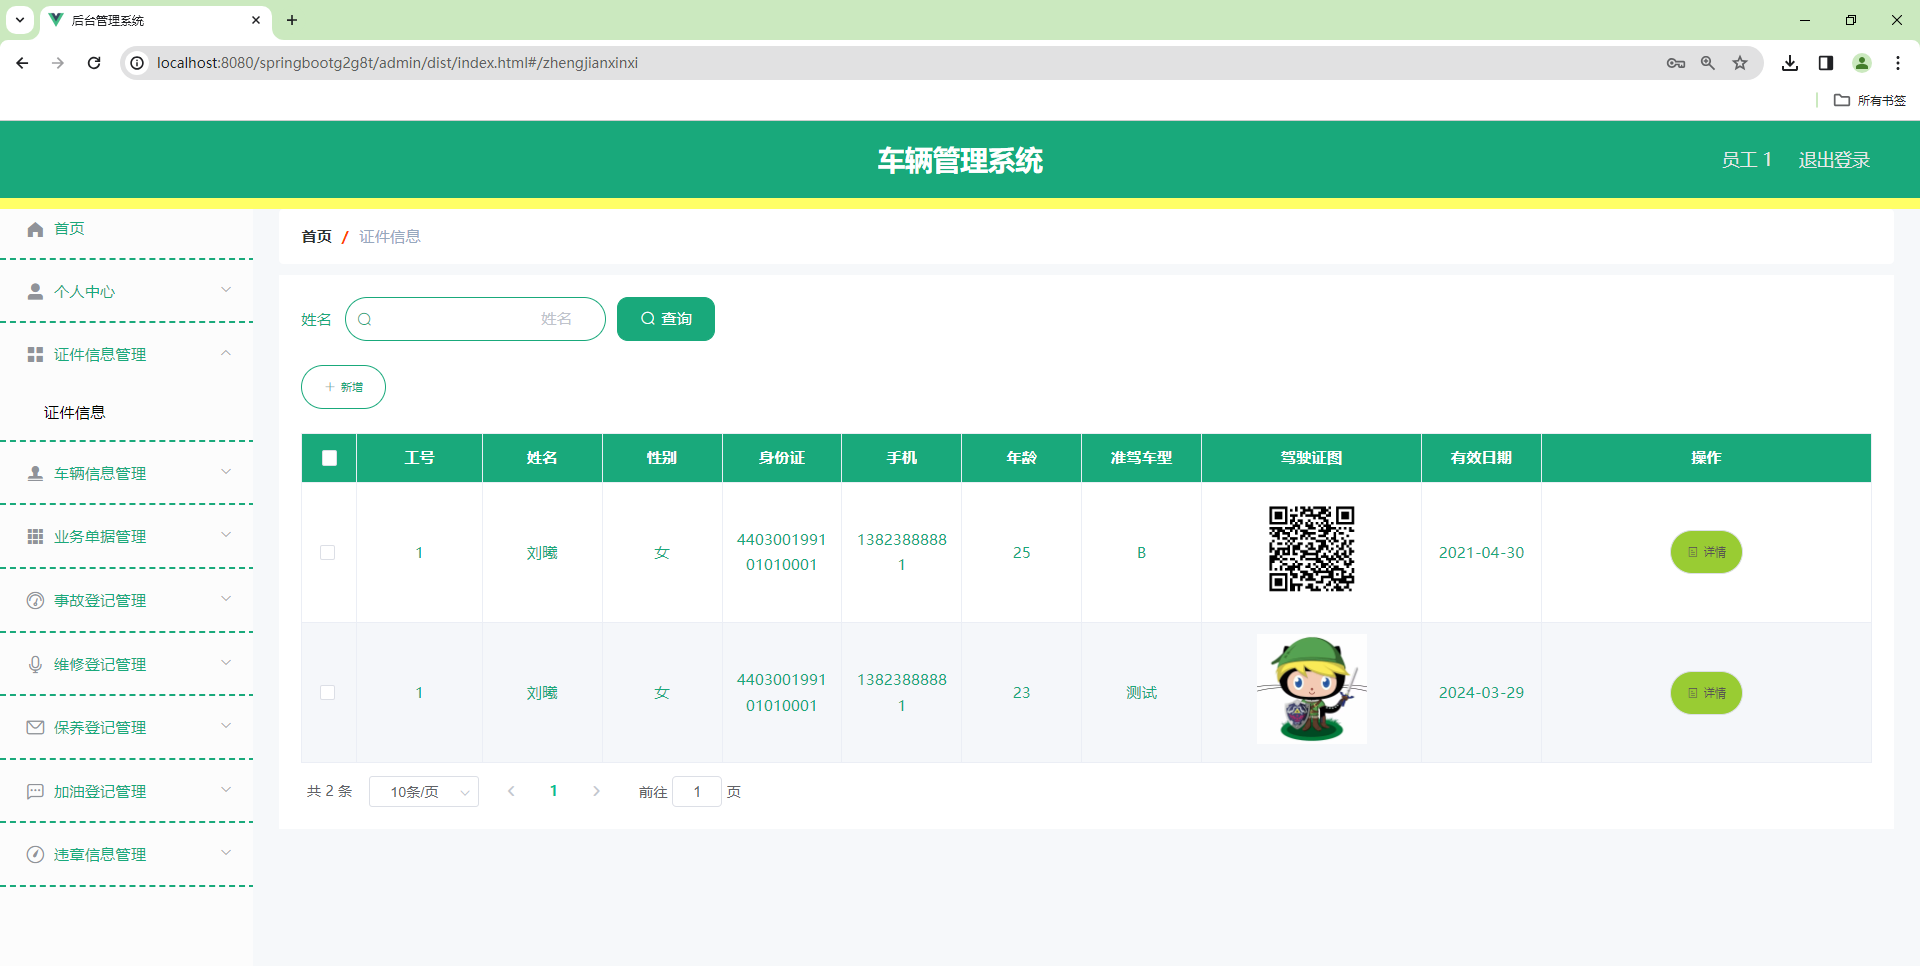Open the 10条/页 page size dropdown
This screenshot has height=966, width=1920.
(x=423, y=791)
